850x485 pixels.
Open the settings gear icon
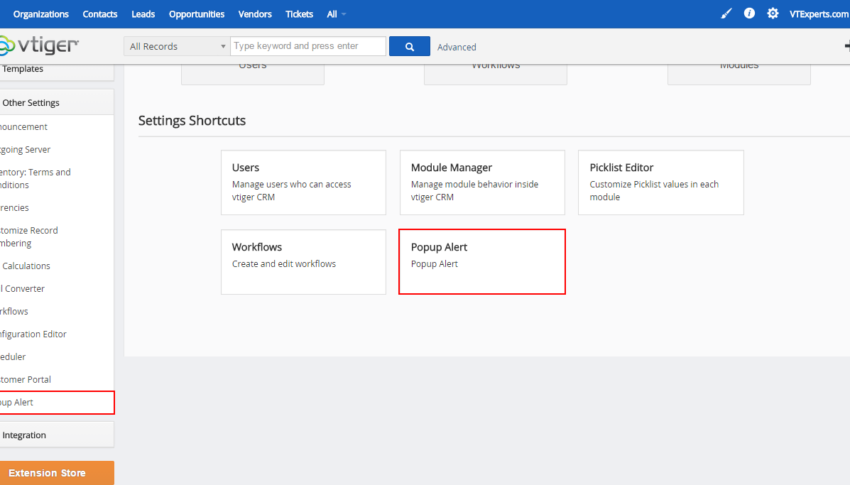point(772,14)
